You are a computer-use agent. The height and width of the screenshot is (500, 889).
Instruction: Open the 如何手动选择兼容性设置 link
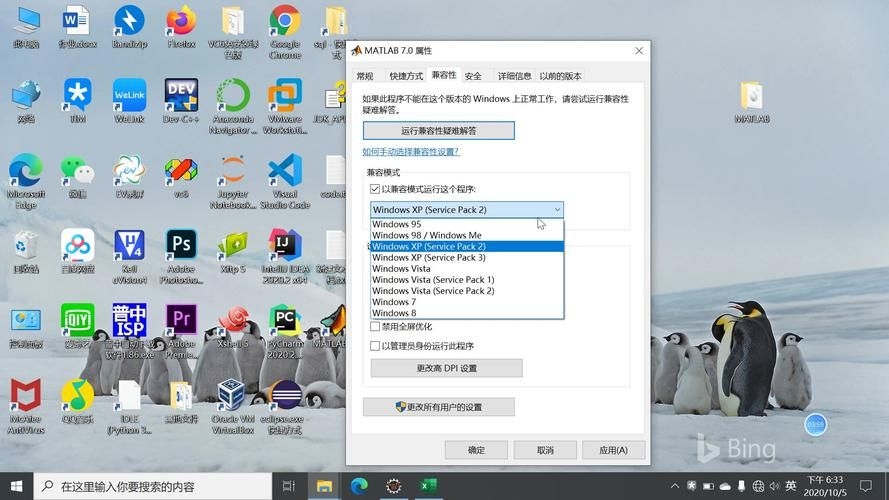(410, 152)
